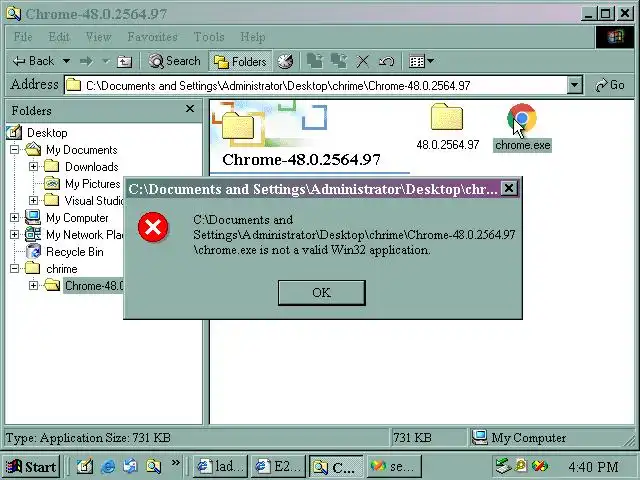Click the red error X icon

click(x=153, y=227)
